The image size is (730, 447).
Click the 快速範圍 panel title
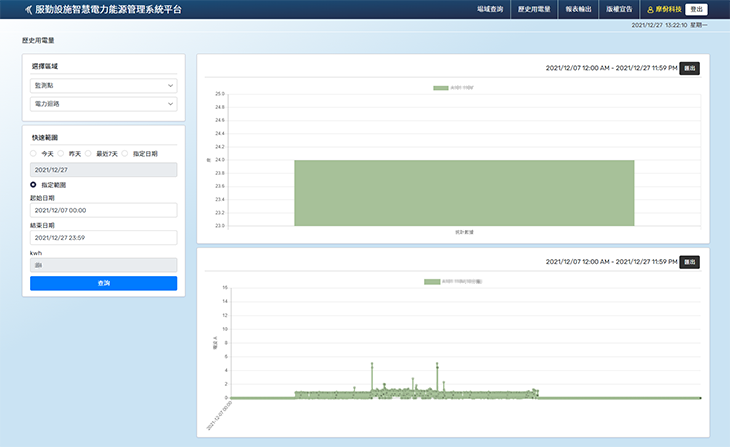(45, 138)
